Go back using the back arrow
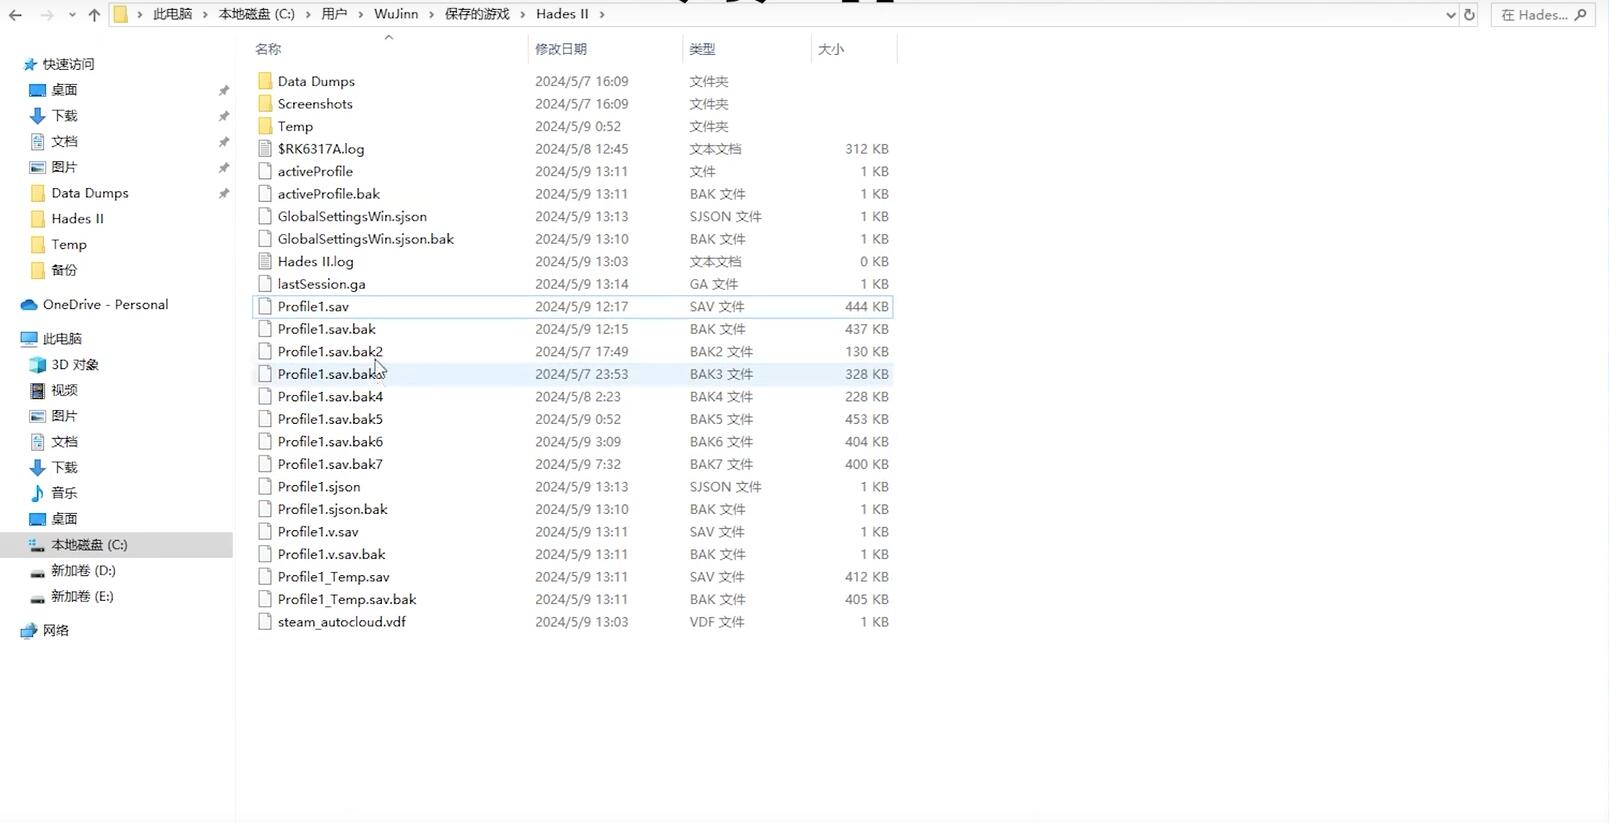The width and height of the screenshot is (1609, 823). coord(15,15)
